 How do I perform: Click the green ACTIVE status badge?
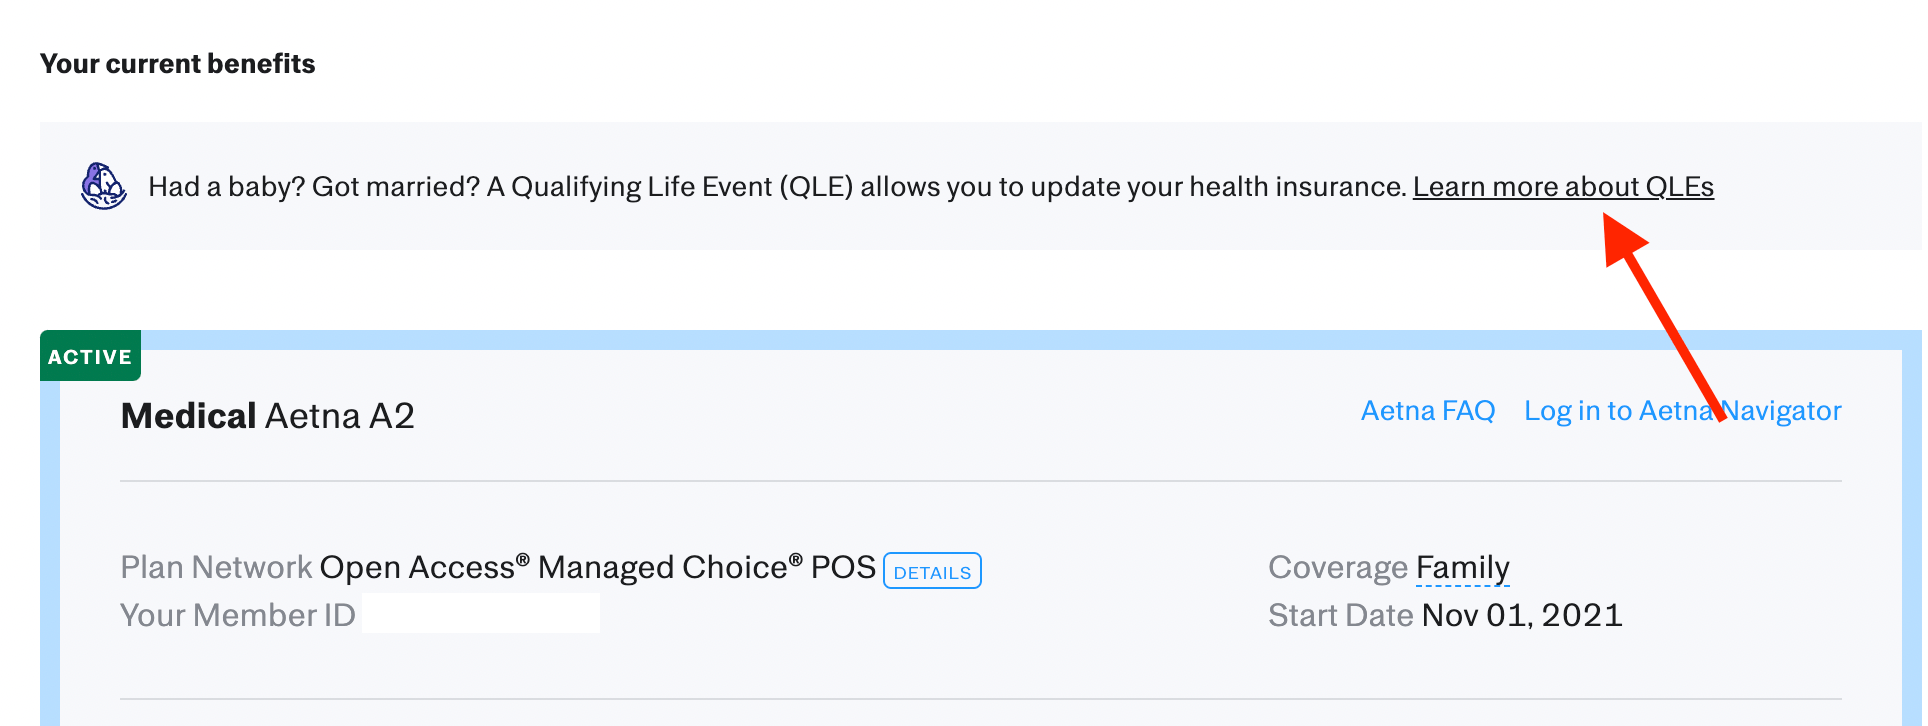90,357
